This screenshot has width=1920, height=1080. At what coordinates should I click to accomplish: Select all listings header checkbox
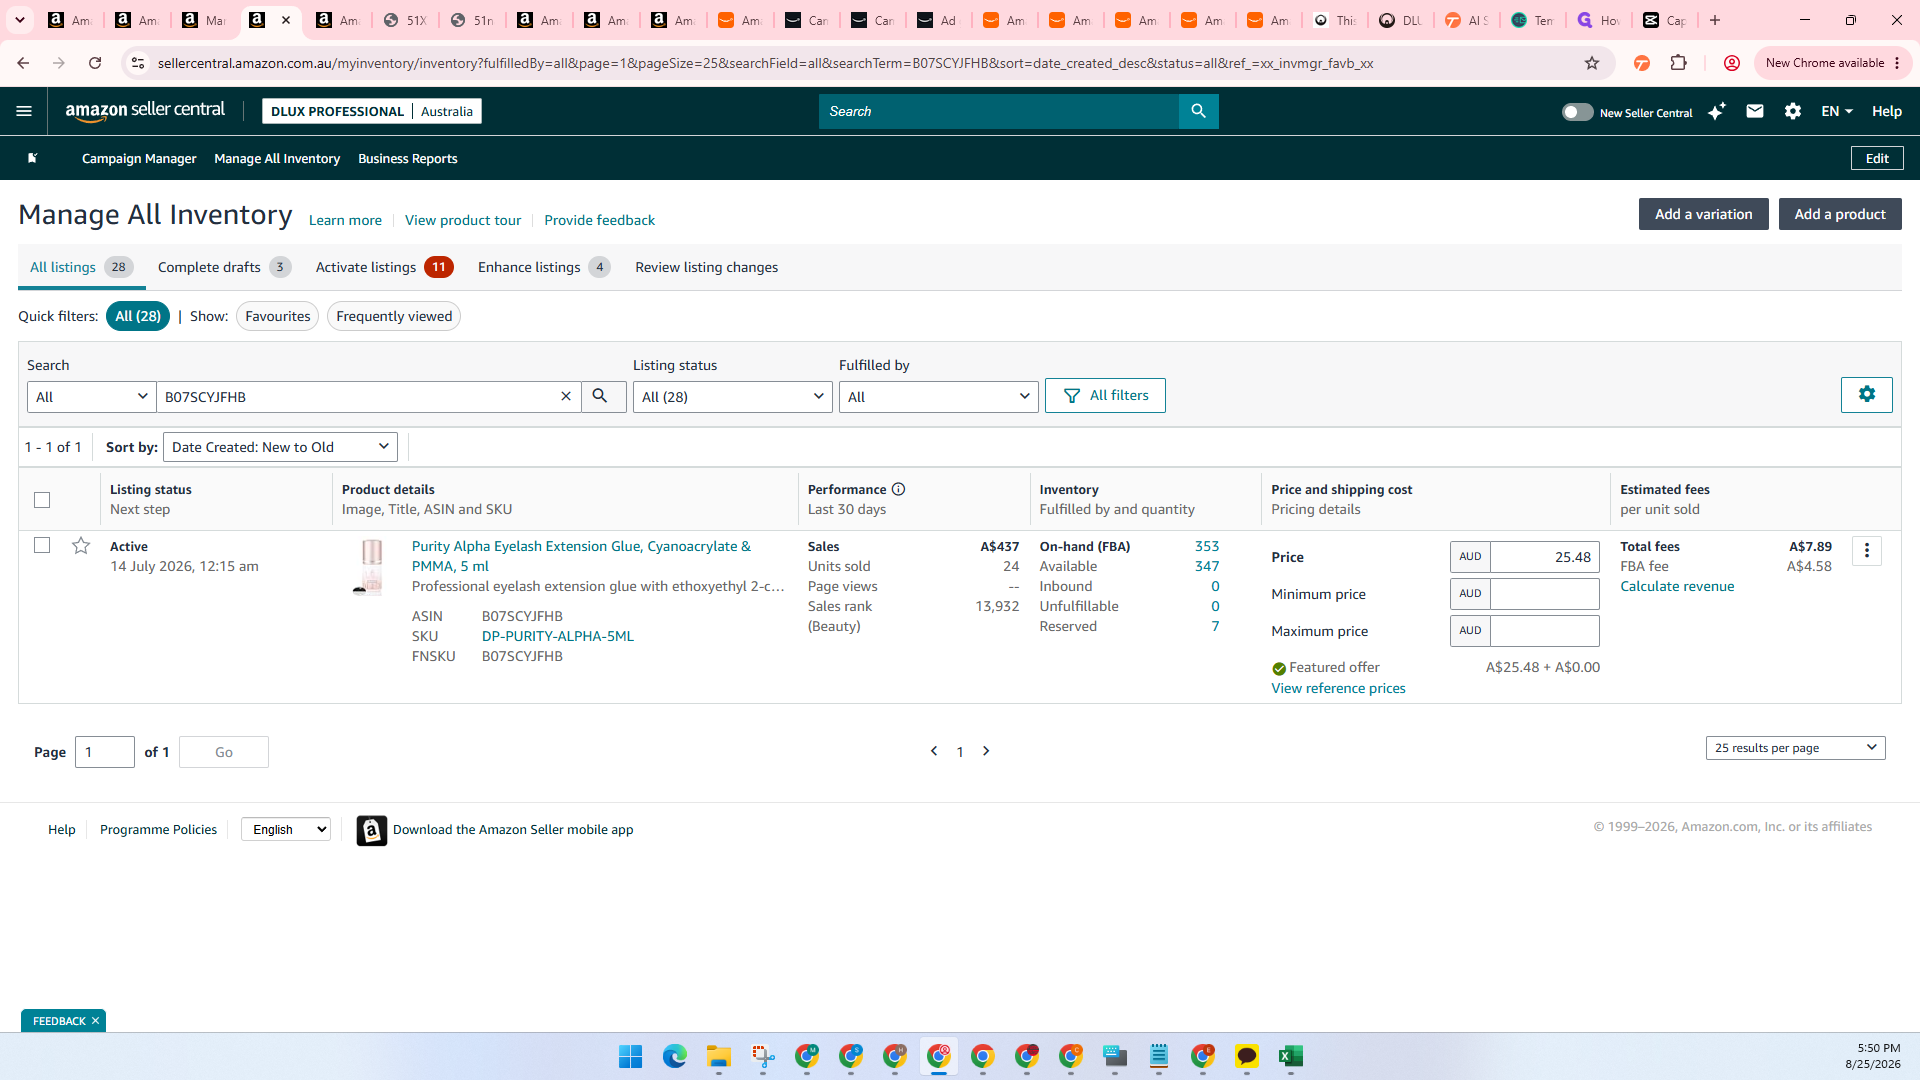pyautogui.click(x=42, y=499)
